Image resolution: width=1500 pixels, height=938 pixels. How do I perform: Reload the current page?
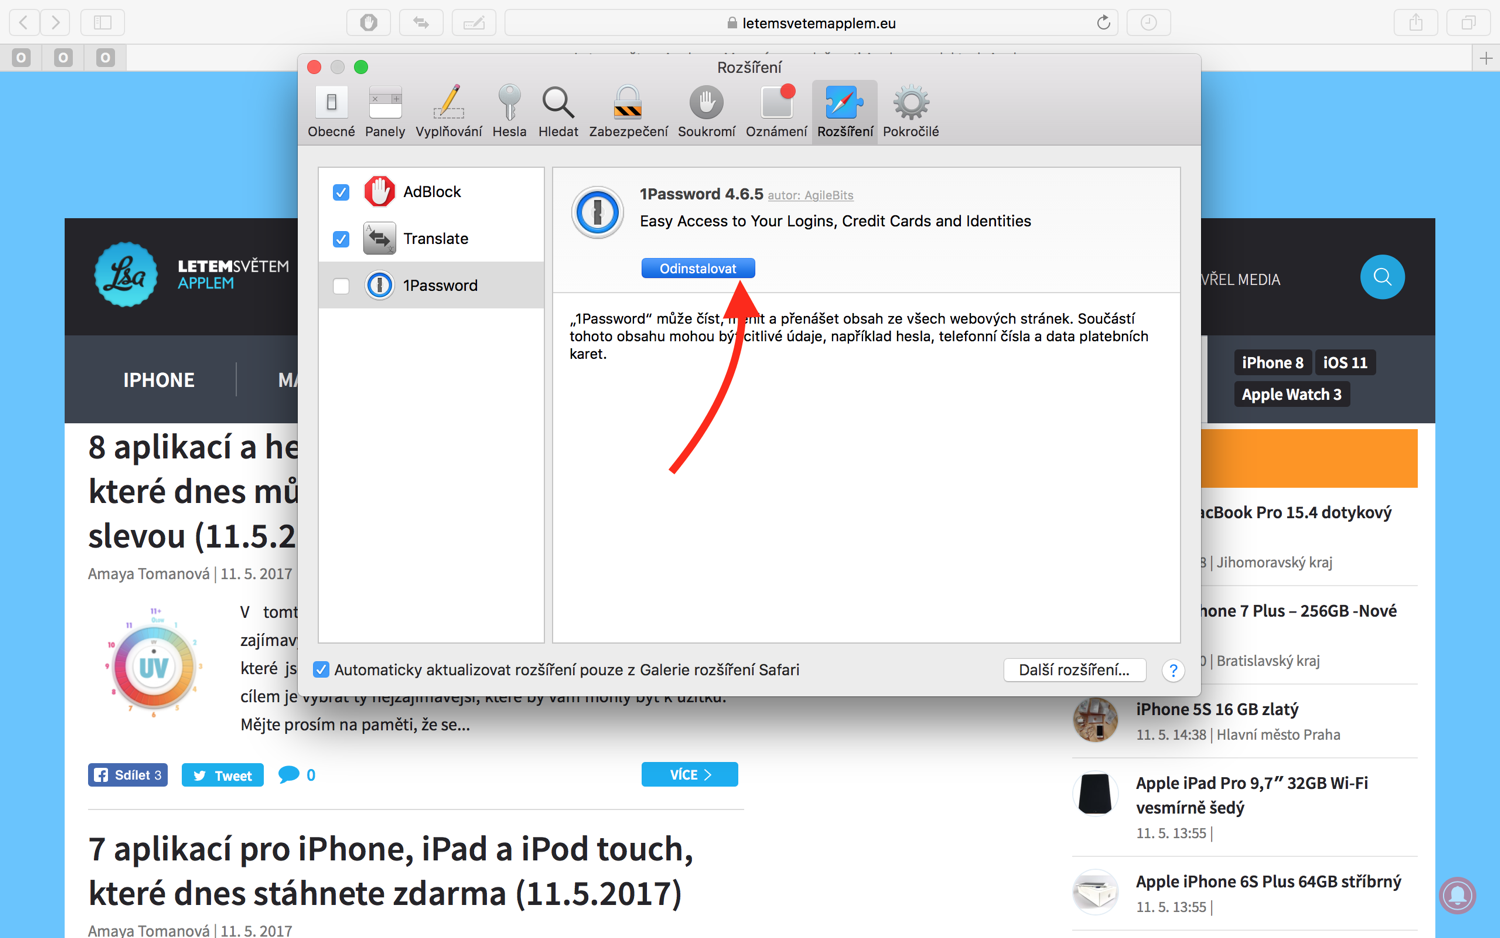1104,22
